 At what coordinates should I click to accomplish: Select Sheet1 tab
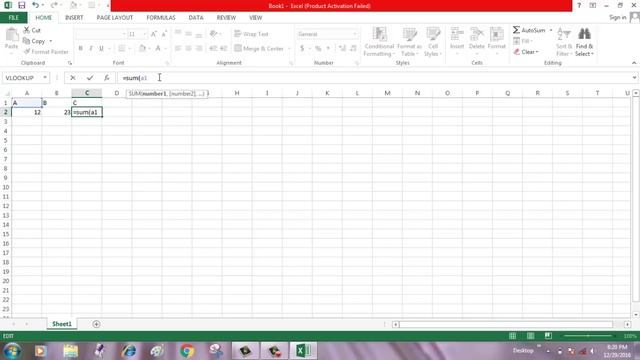coord(62,324)
